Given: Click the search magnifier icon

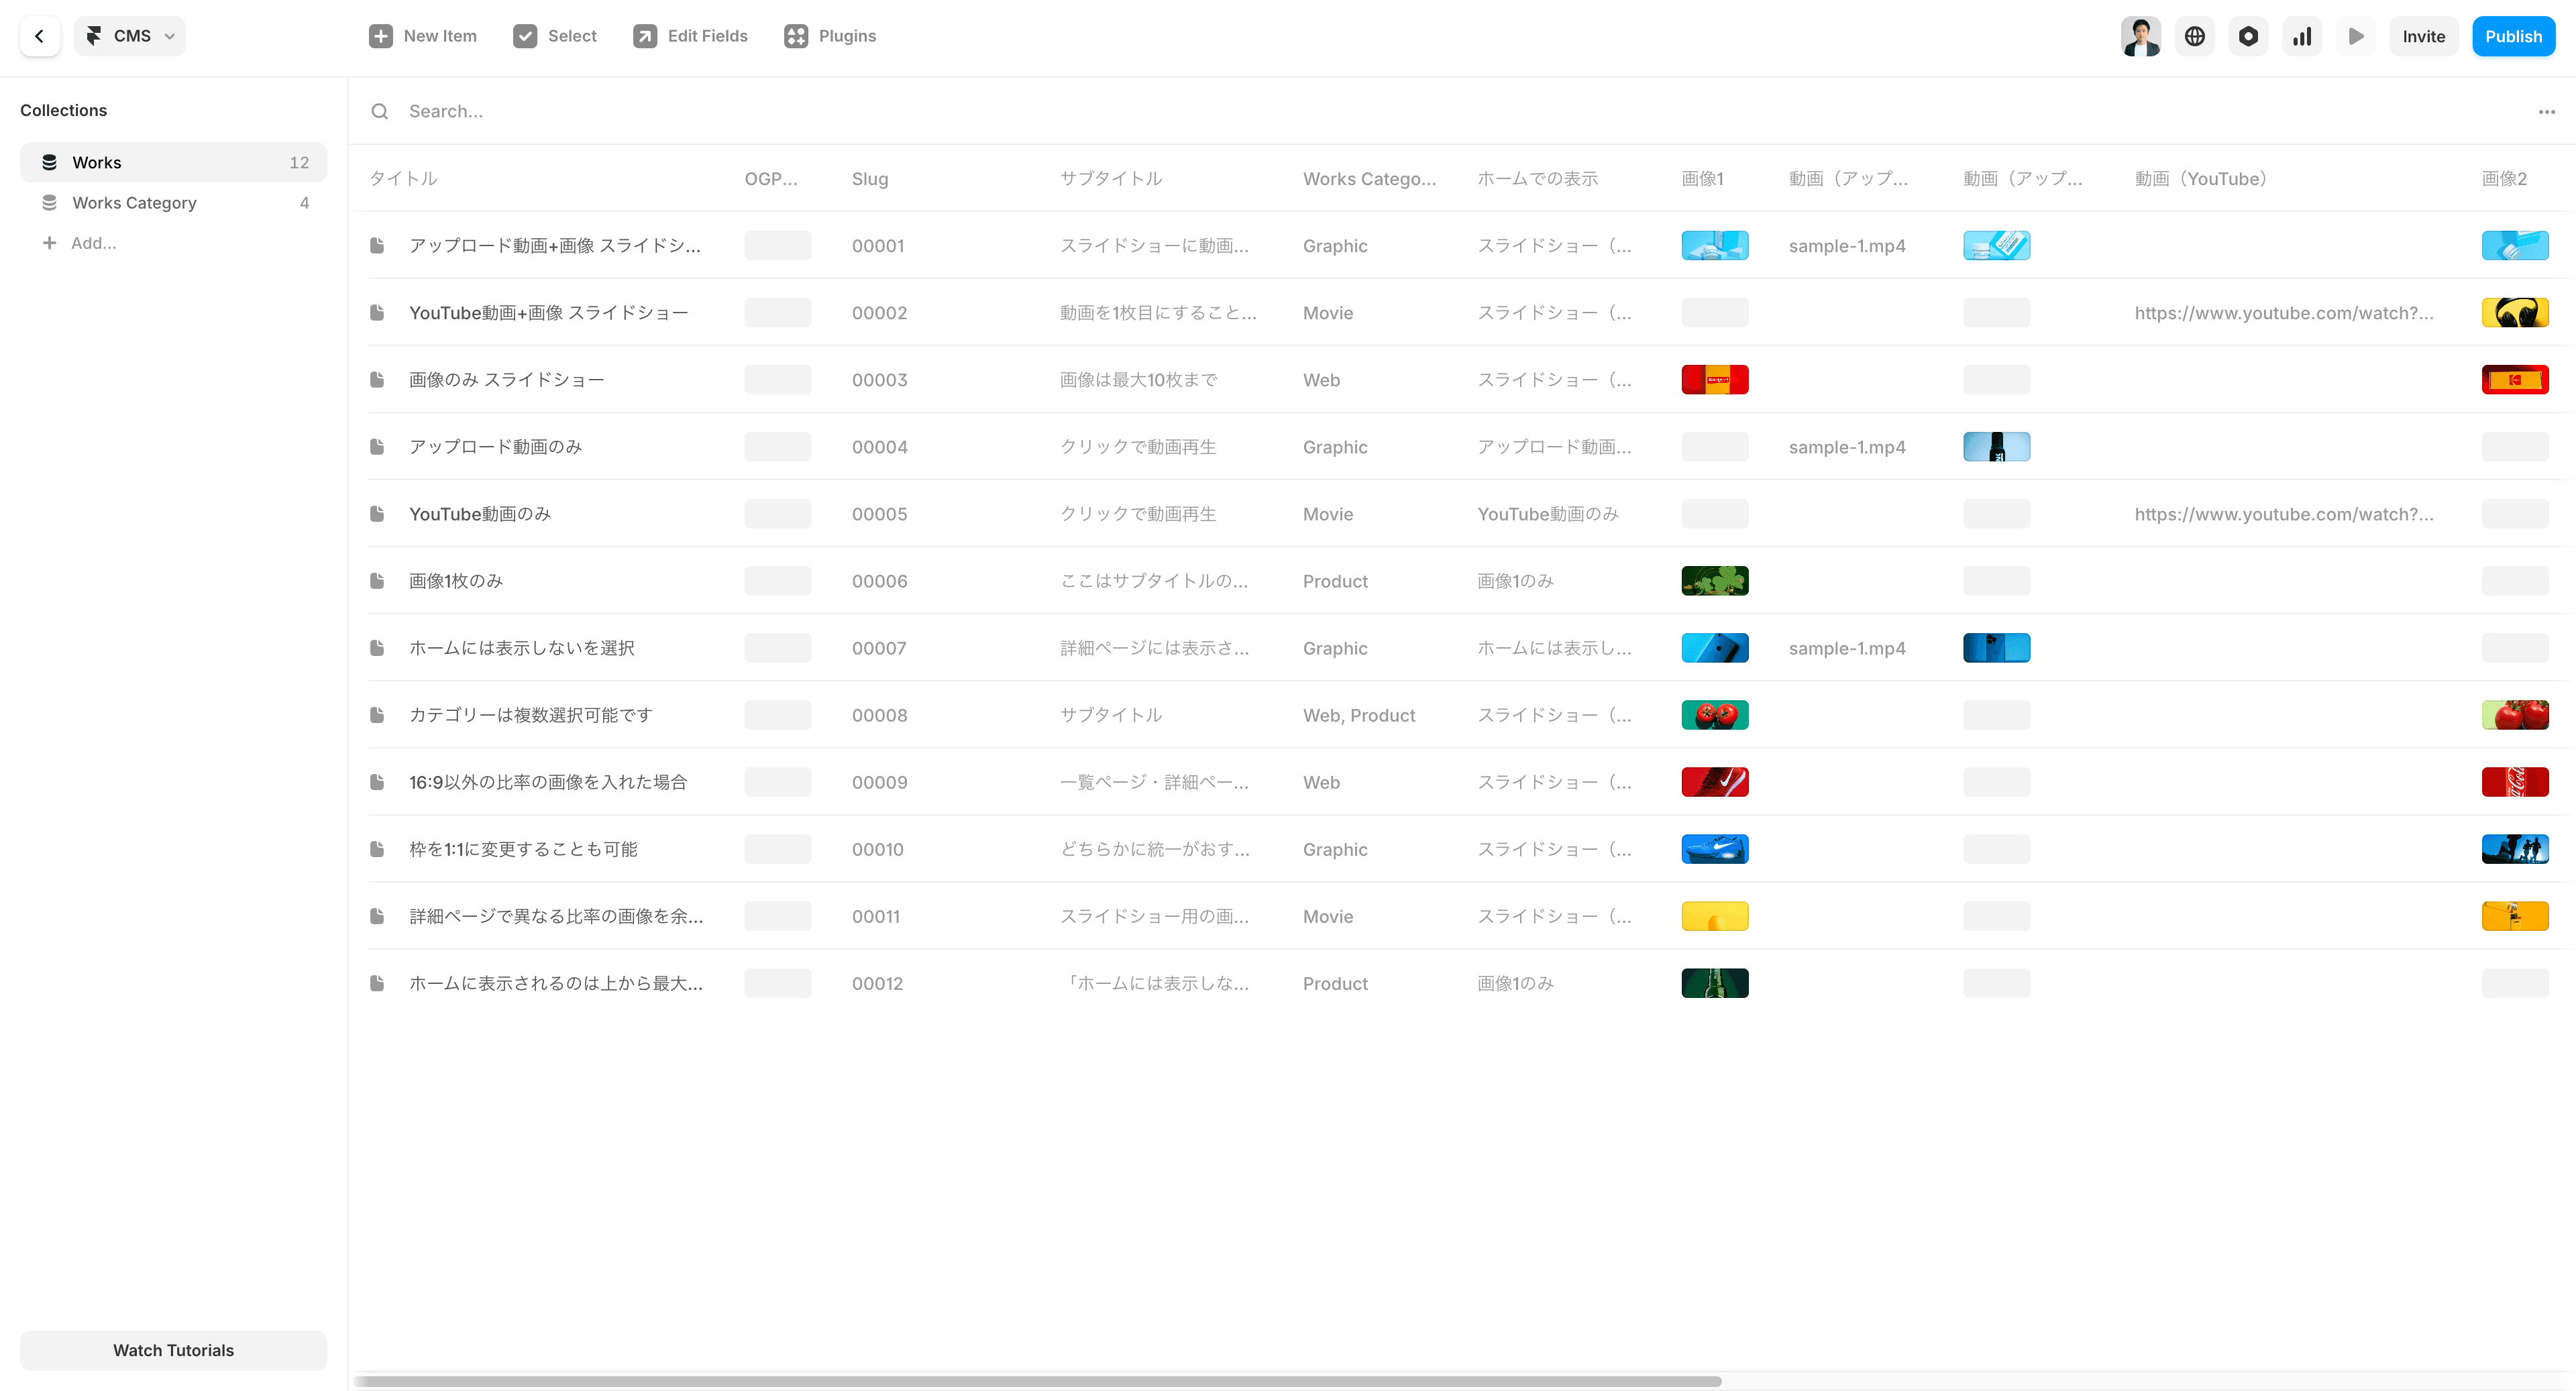Looking at the screenshot, I should 380,111.
